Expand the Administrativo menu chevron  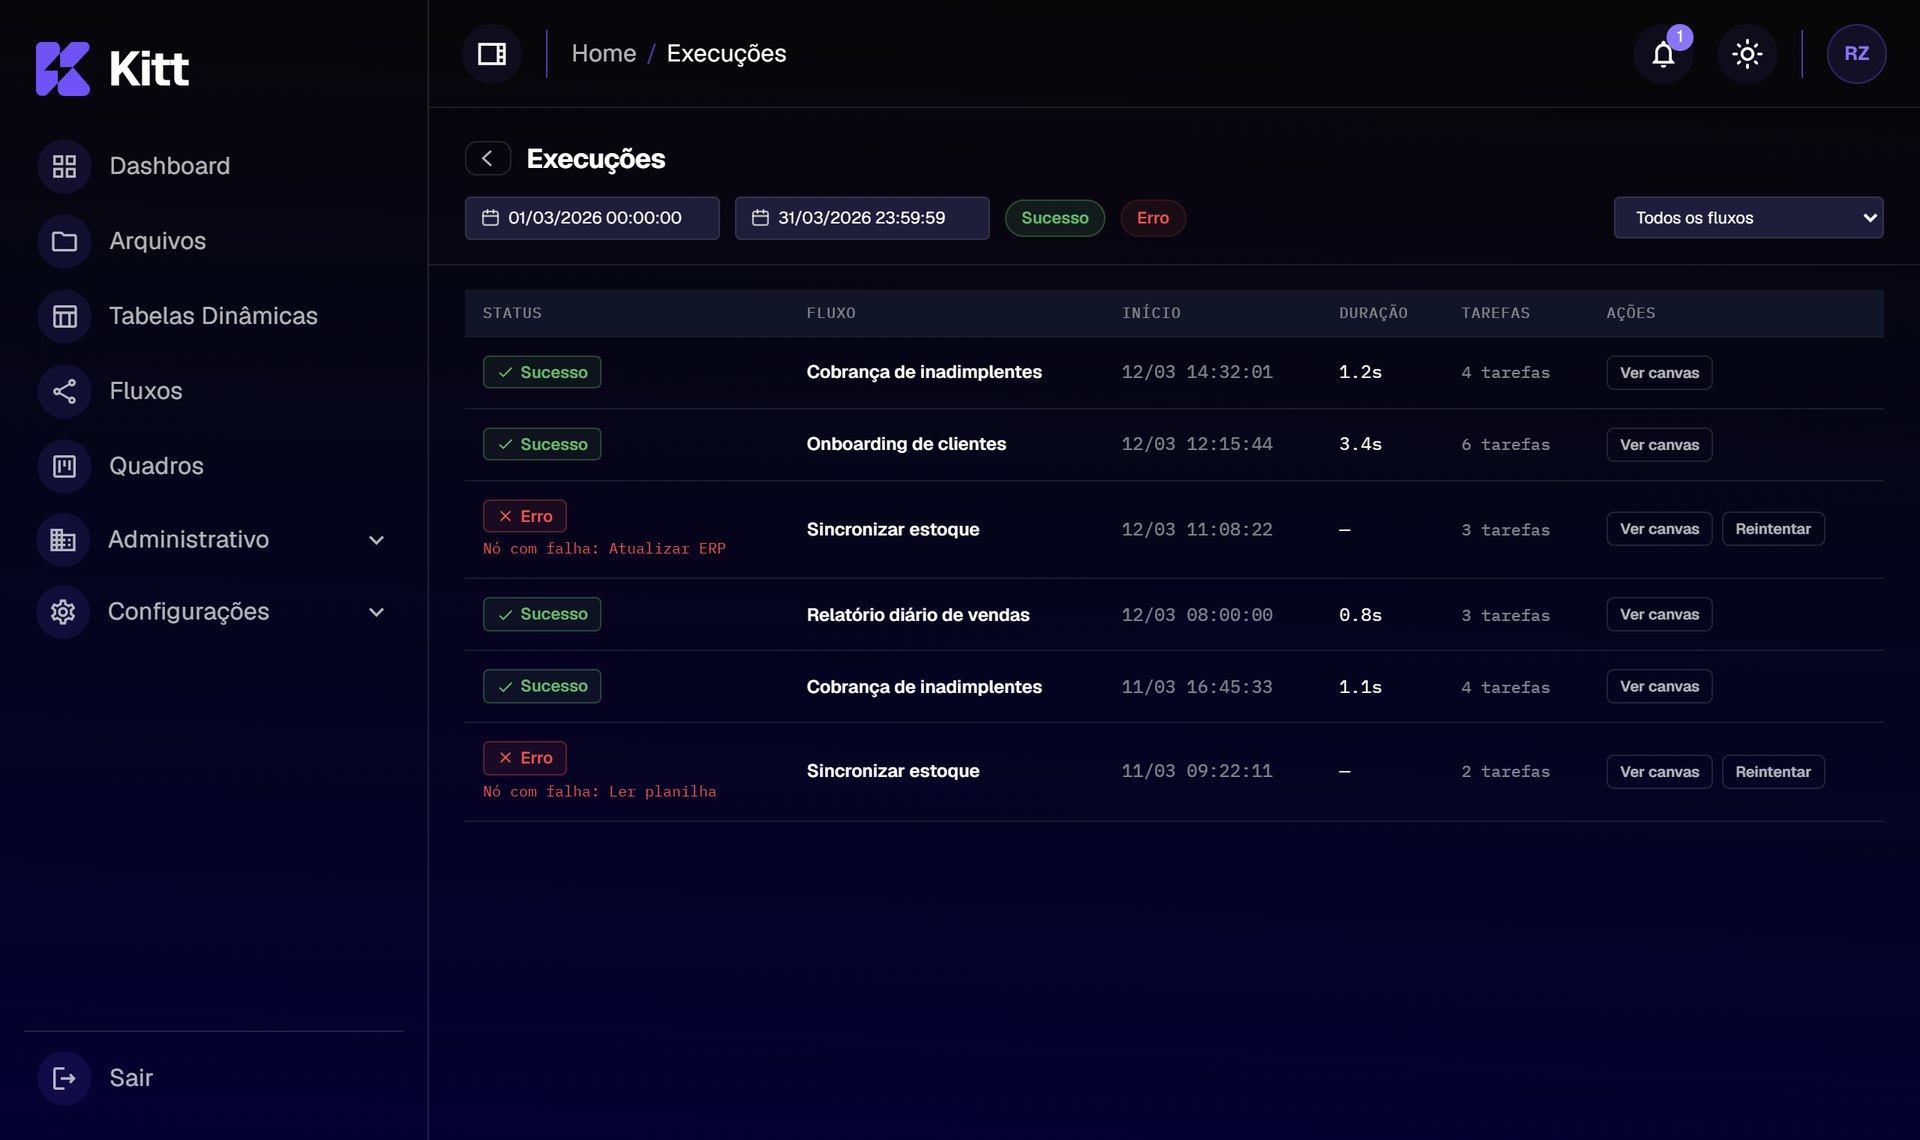point(376,540)
